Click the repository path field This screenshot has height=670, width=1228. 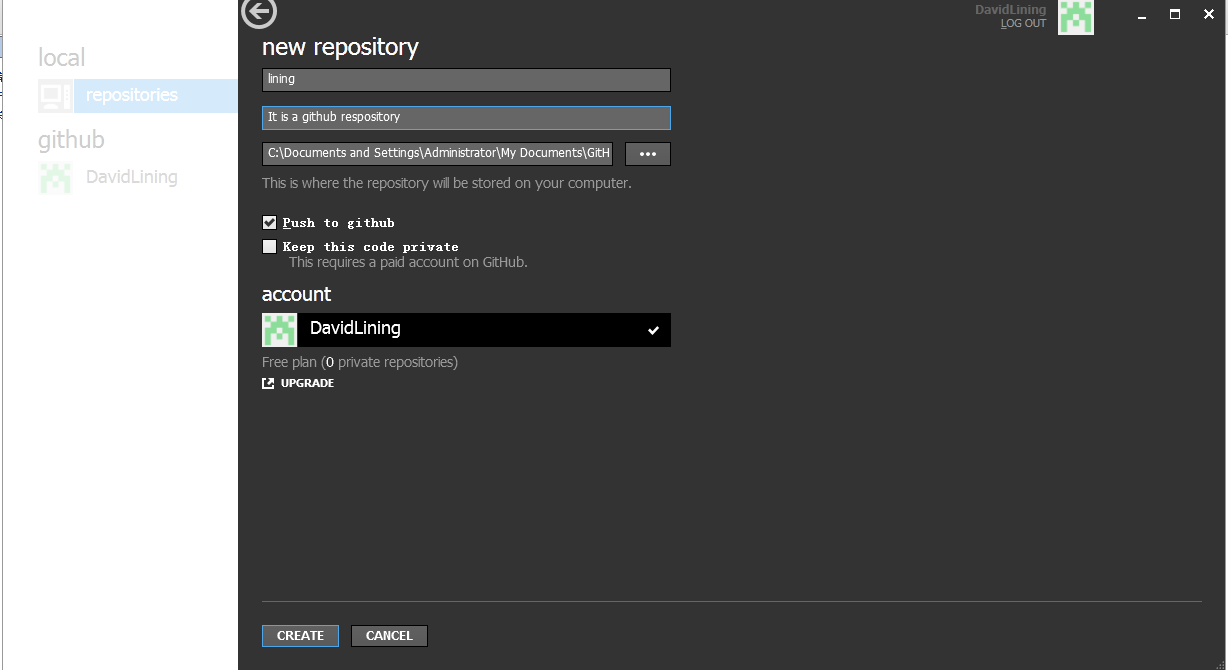click(x=437, y=154)
